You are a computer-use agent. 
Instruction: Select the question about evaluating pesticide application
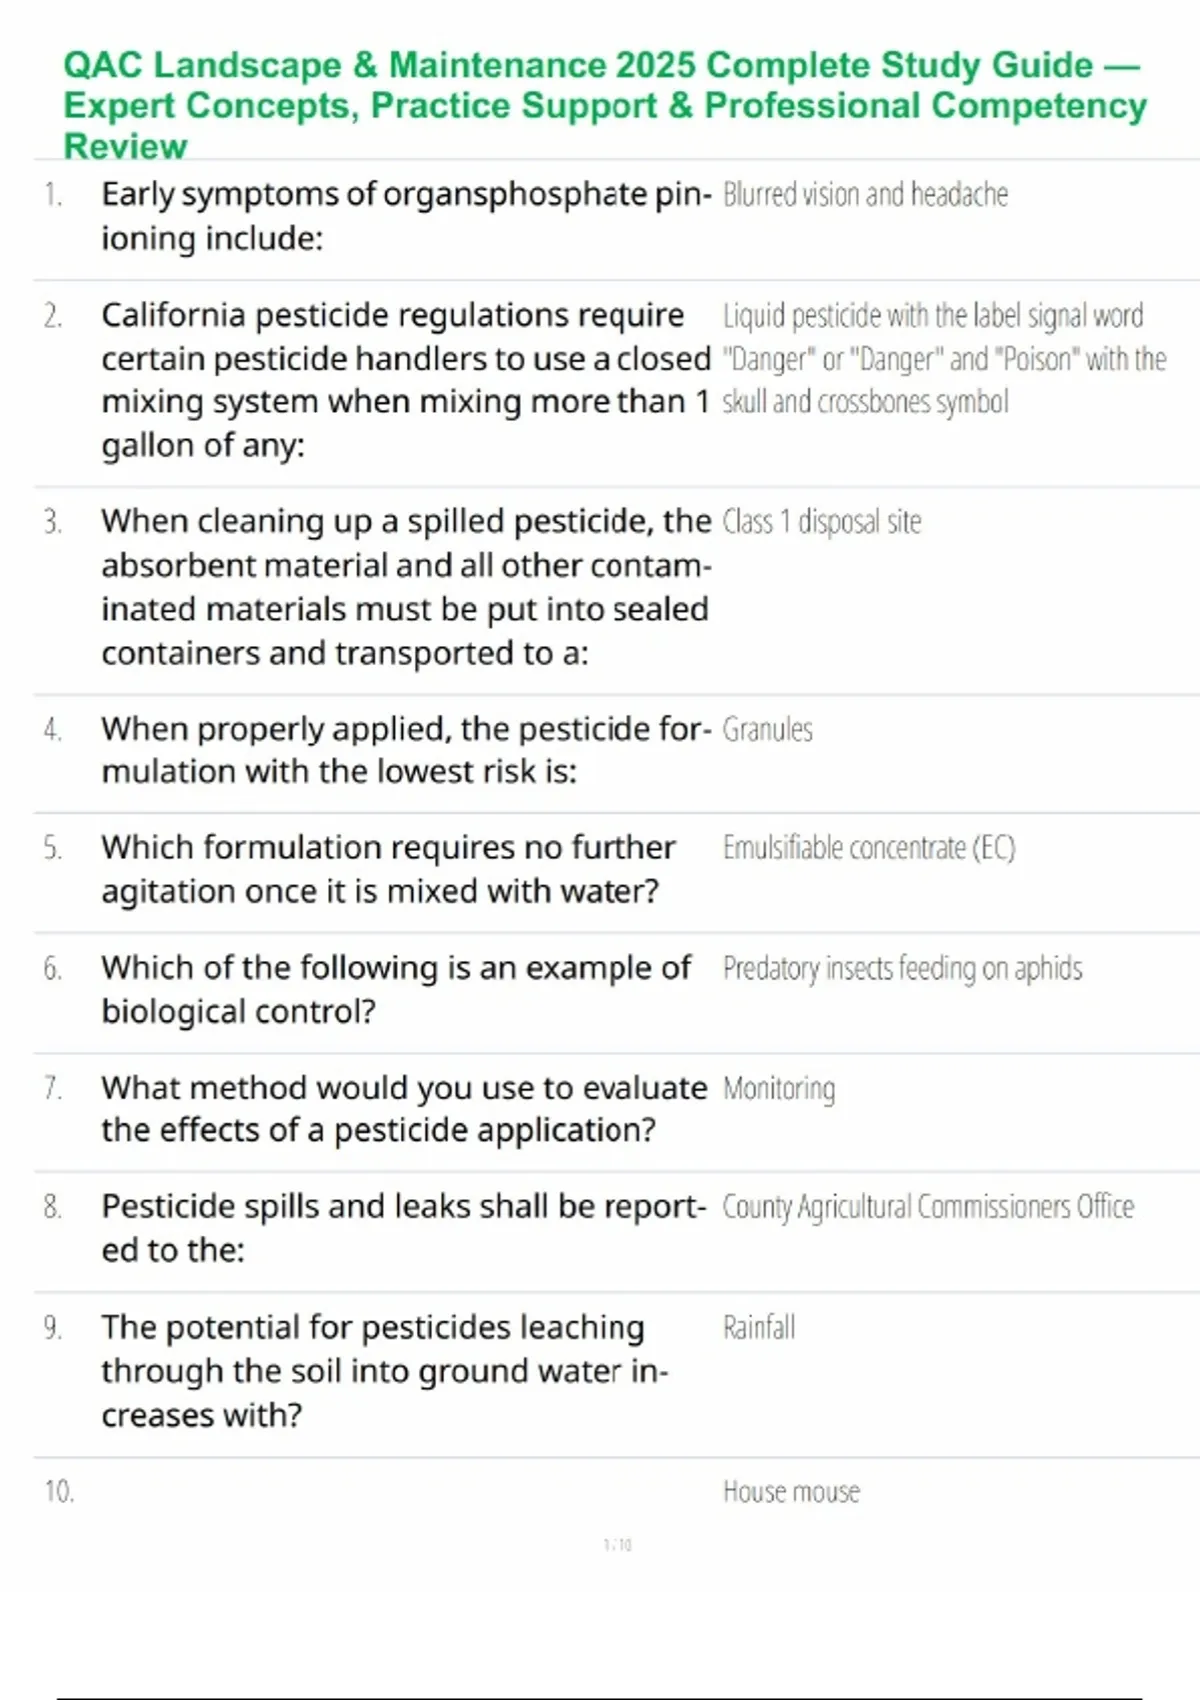403,1109
